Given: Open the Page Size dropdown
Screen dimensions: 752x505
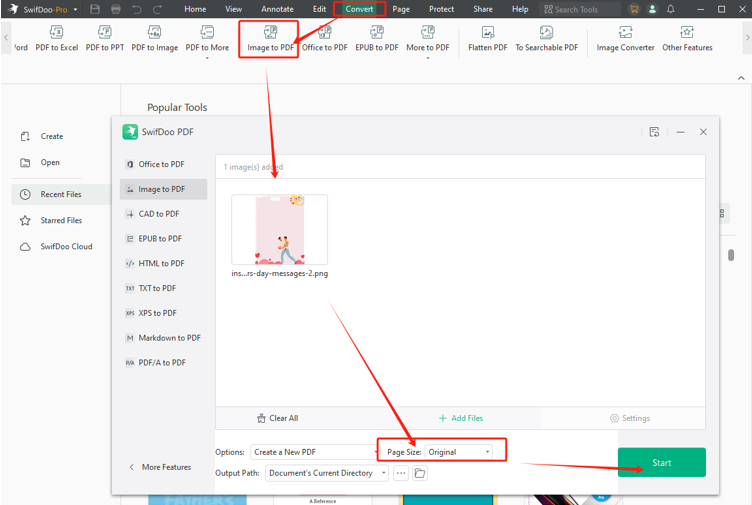Looking at the screenshot, I should coord(458,452).
